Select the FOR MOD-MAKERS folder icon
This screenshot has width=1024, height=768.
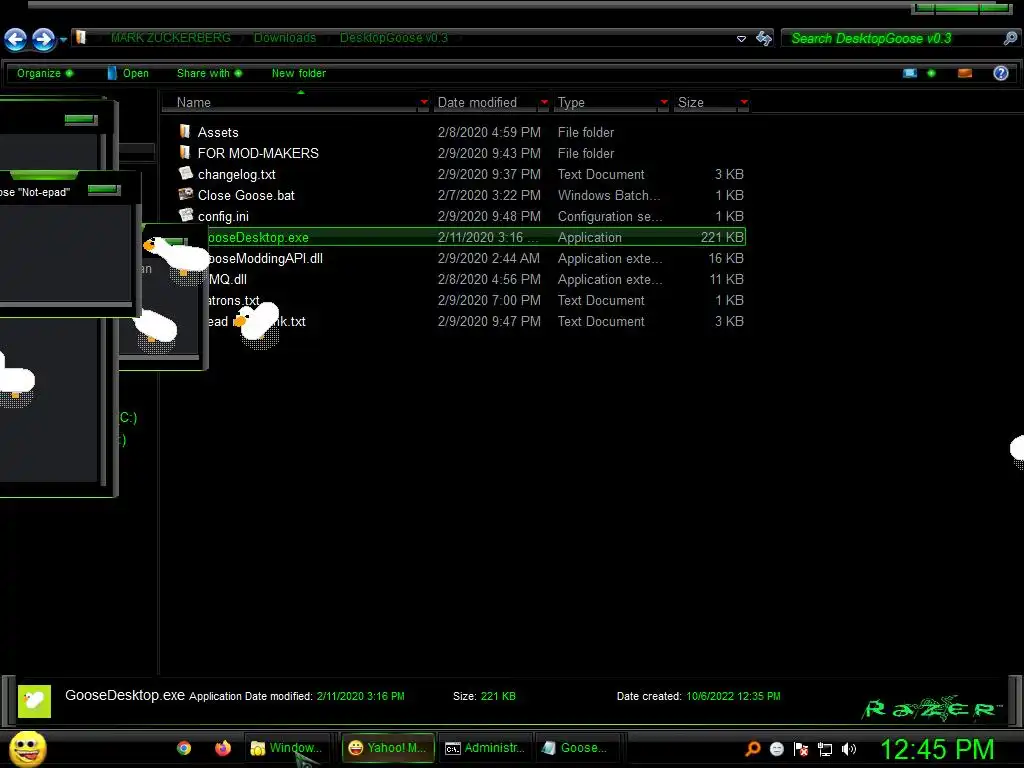point(185,152)
